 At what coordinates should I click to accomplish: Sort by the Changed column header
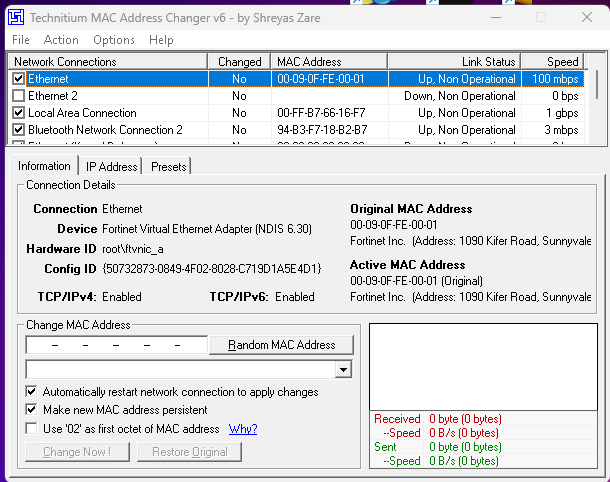[x=239, y=61]
